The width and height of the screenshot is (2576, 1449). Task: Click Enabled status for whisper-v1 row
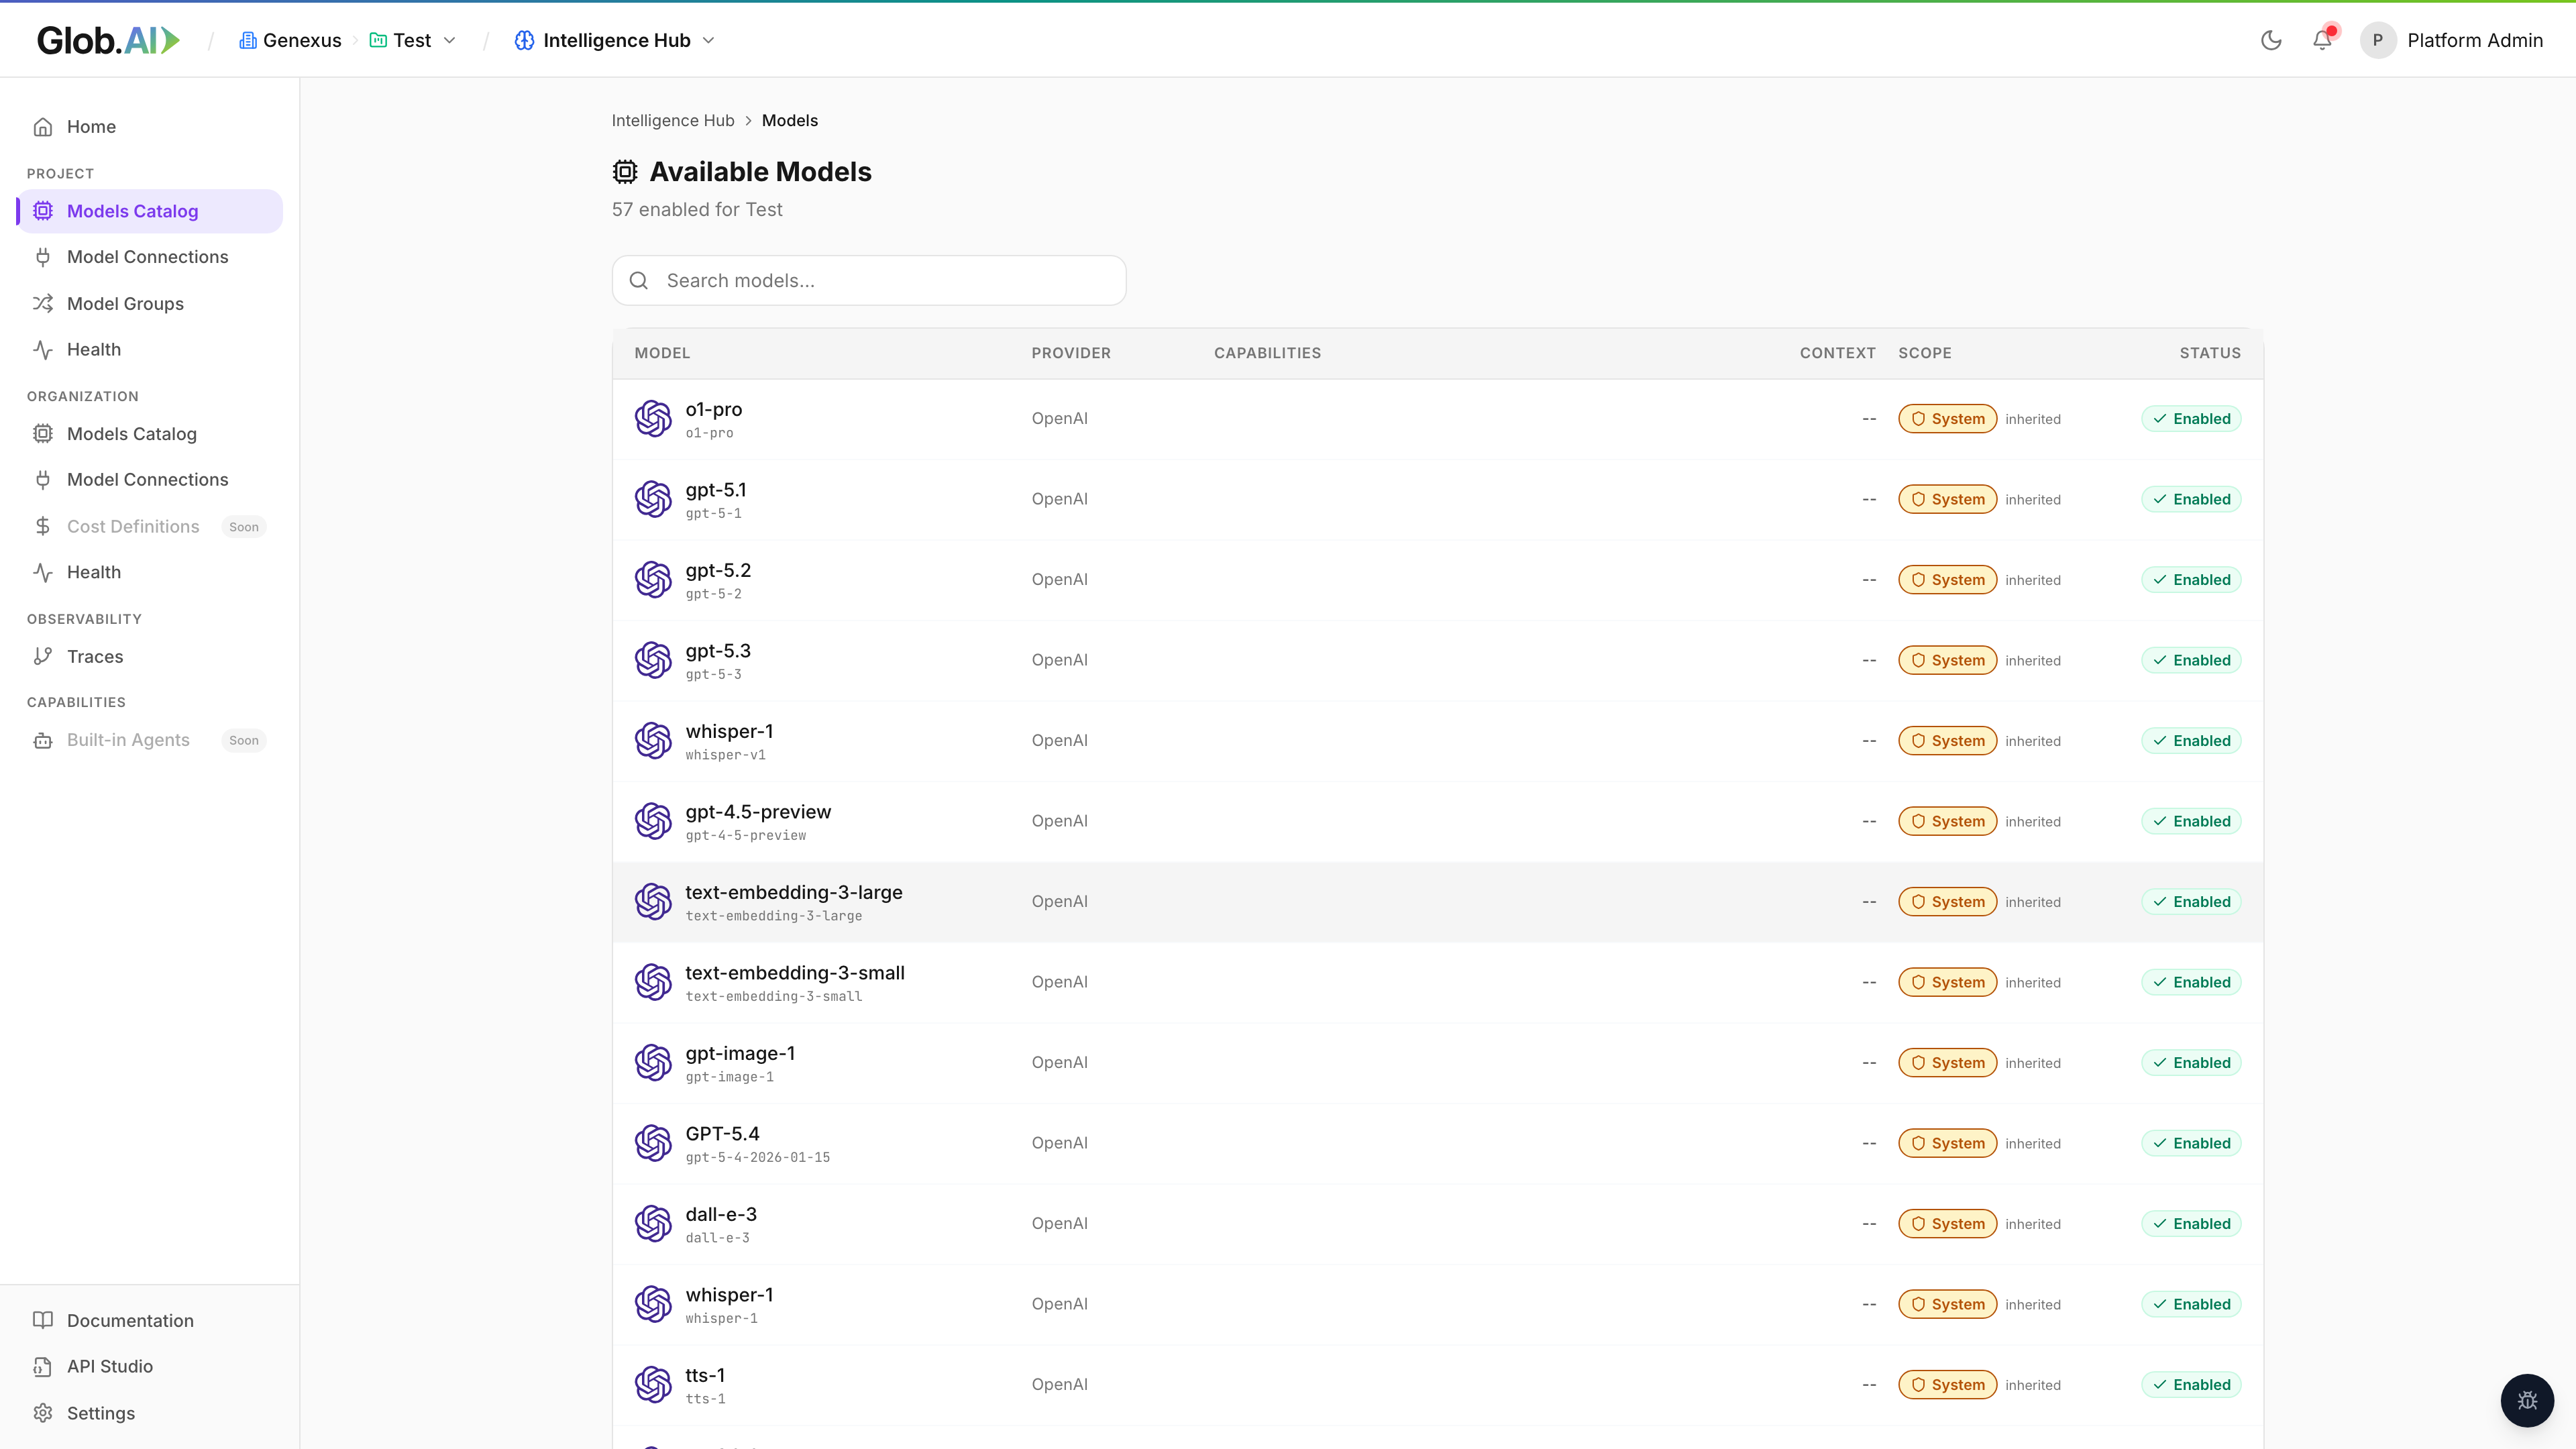[2191, 741]
